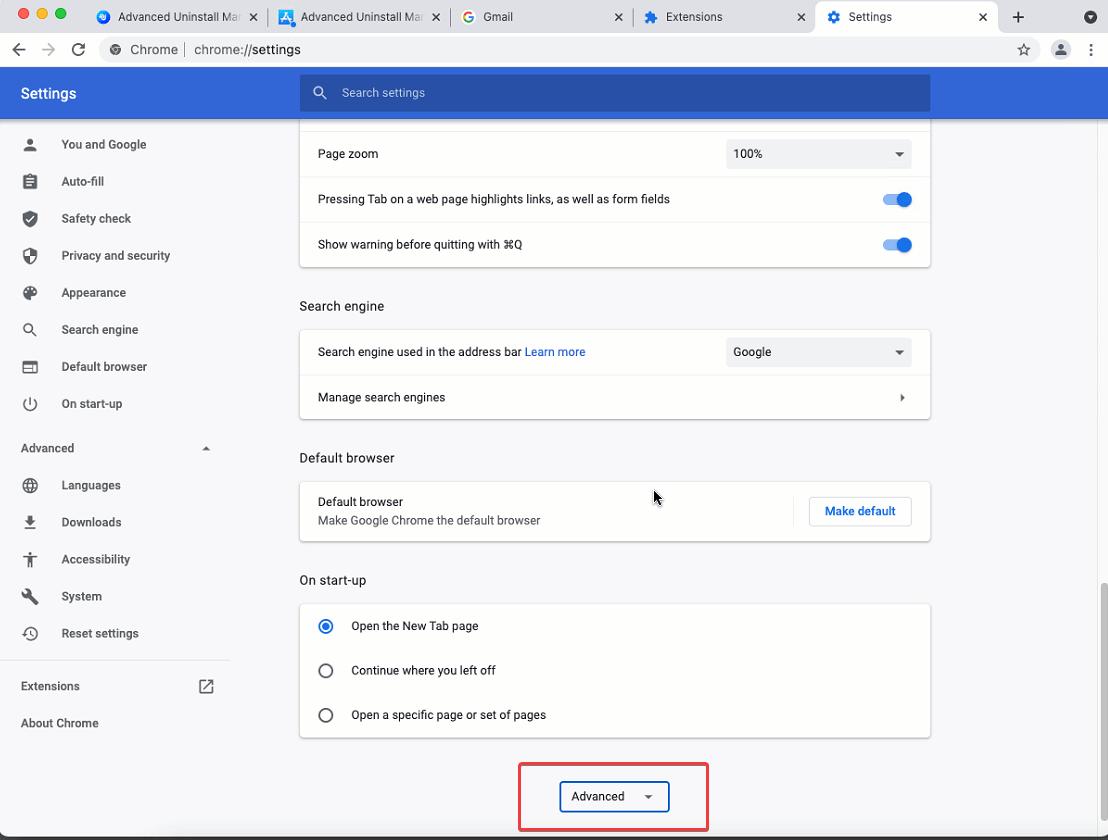Disable the warning before quitting toggle
This screenshot has height=840, width=1108.
(897, 245)
